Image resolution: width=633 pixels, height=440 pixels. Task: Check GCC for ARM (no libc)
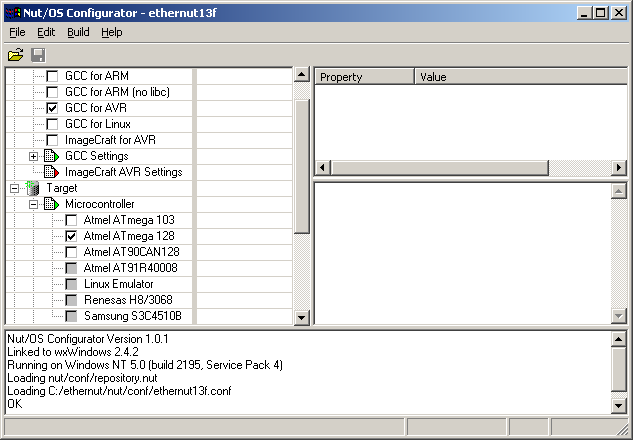pyautogui.click(x=52, y=92)
